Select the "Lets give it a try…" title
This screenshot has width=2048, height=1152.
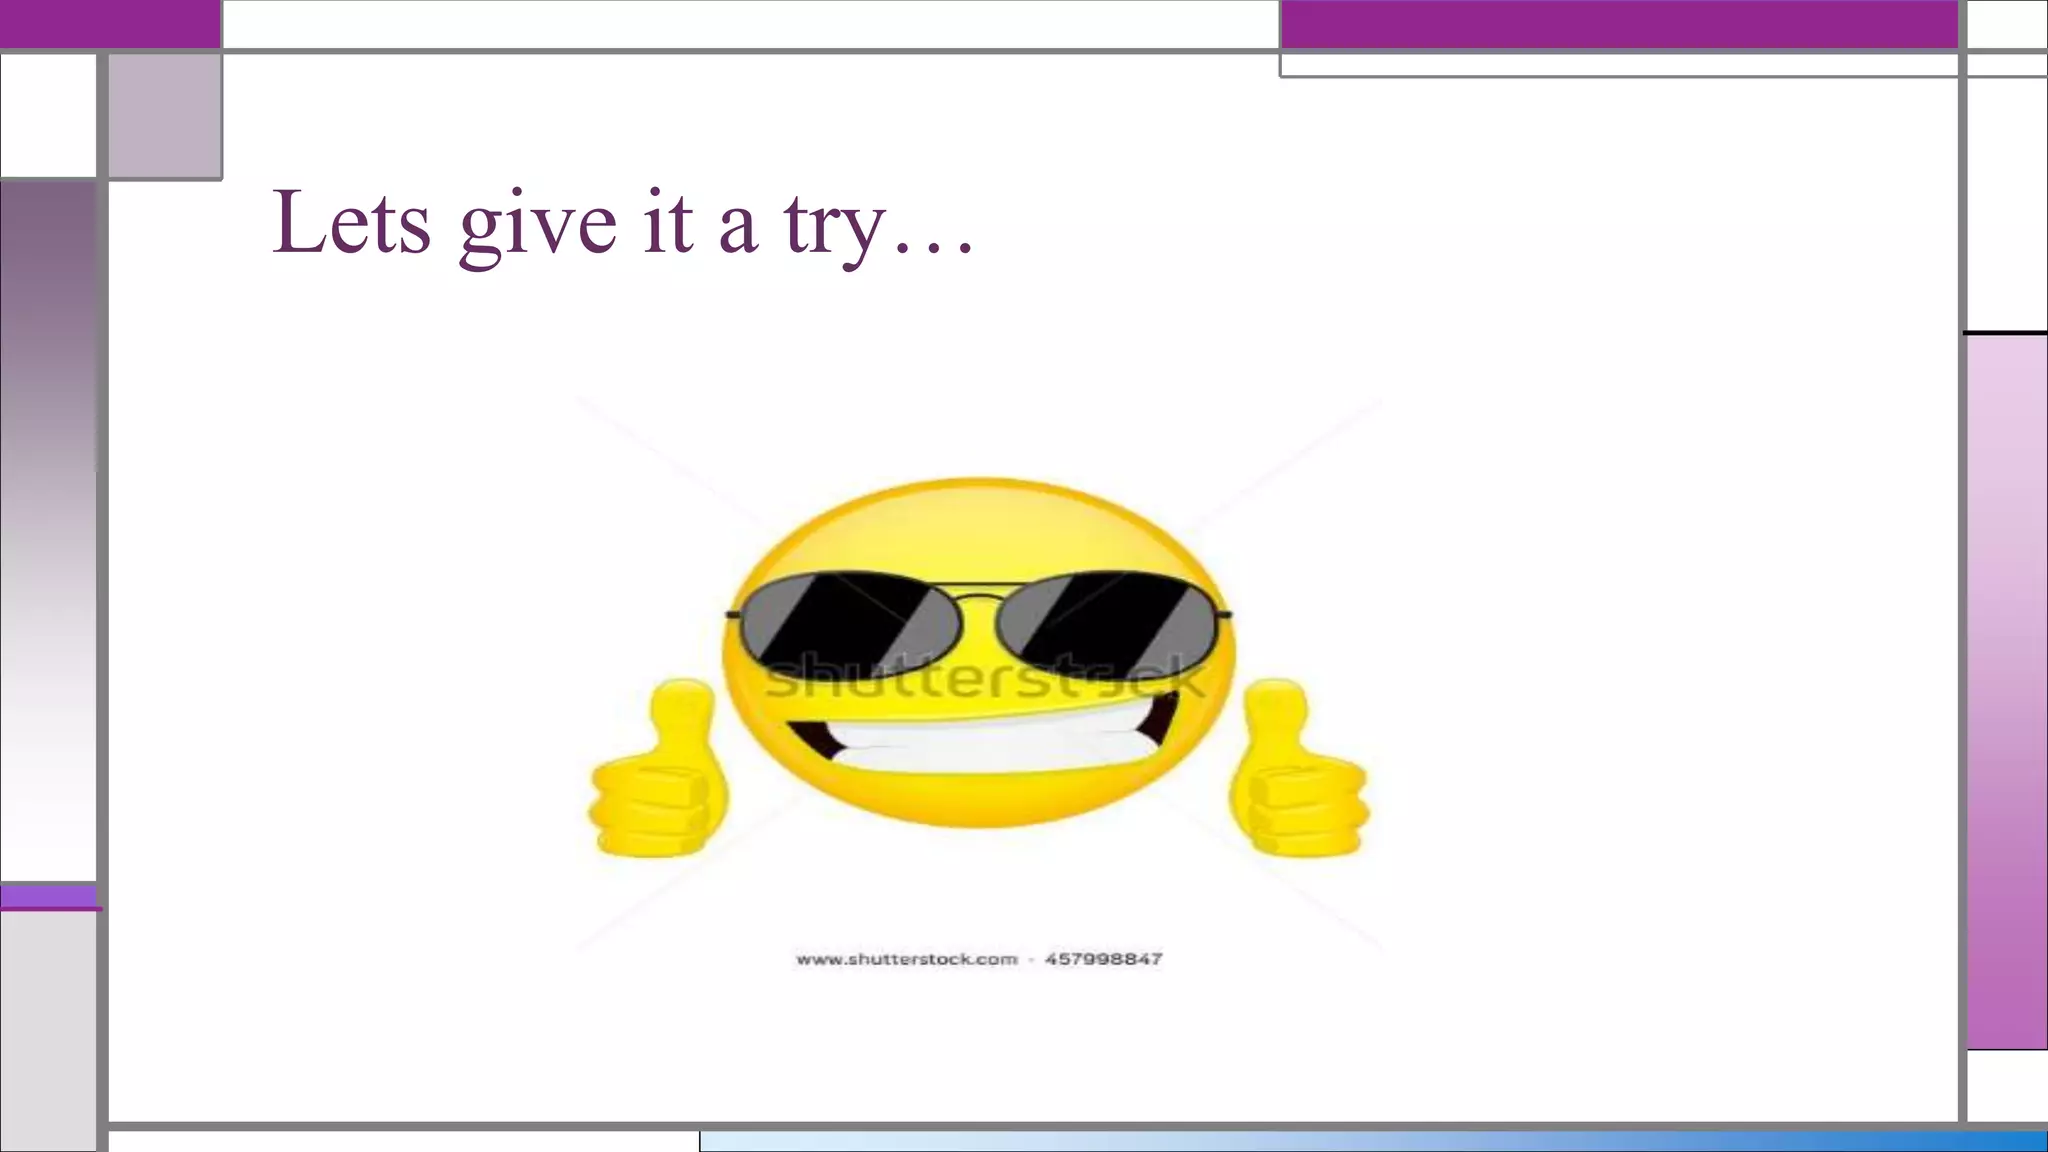pyautogui.click(x=622, y=222)
